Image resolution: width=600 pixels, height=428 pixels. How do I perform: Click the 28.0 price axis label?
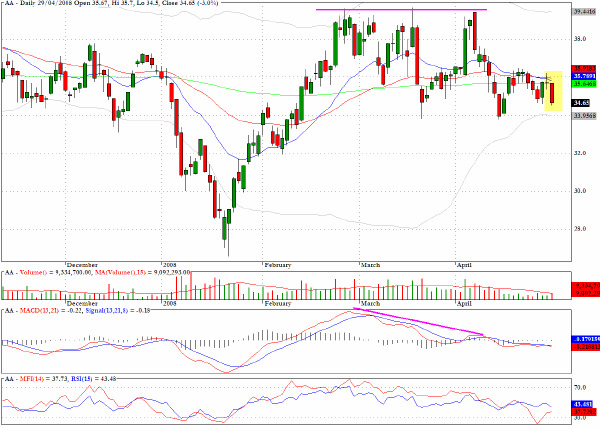click(580, 228)
